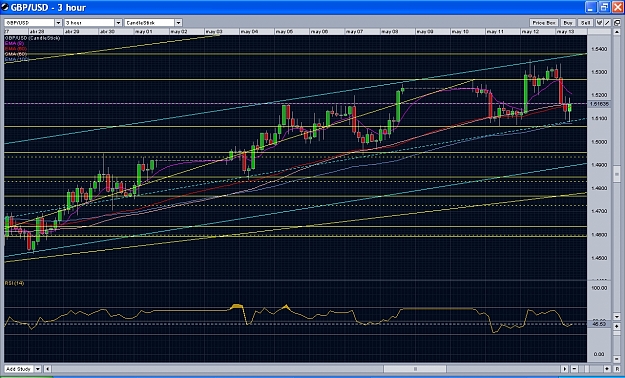625x378 pixels.
Task: Click the RSI(14) study label
Action: tap(14, 283)
